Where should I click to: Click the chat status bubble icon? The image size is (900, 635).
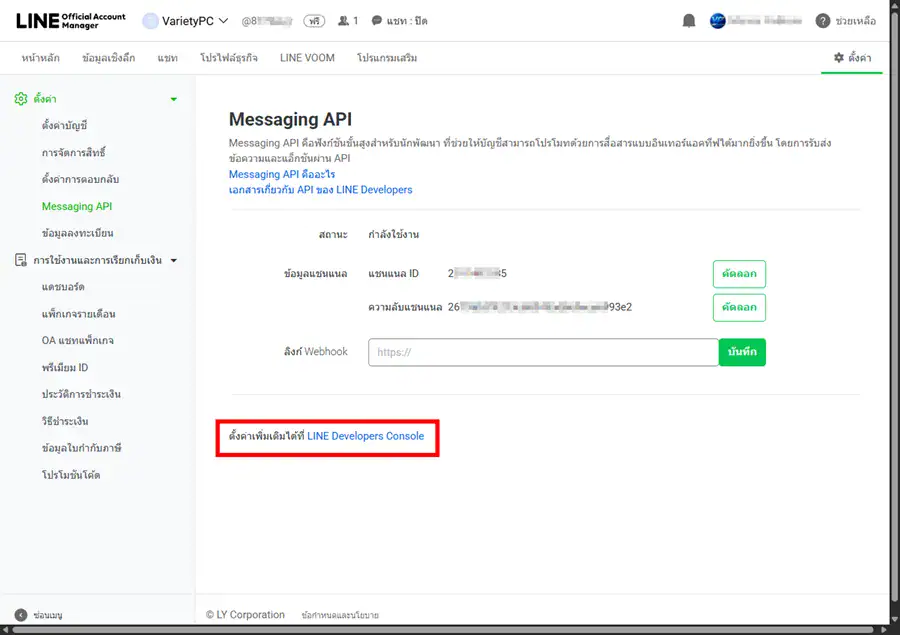click(x=377, y=21)
